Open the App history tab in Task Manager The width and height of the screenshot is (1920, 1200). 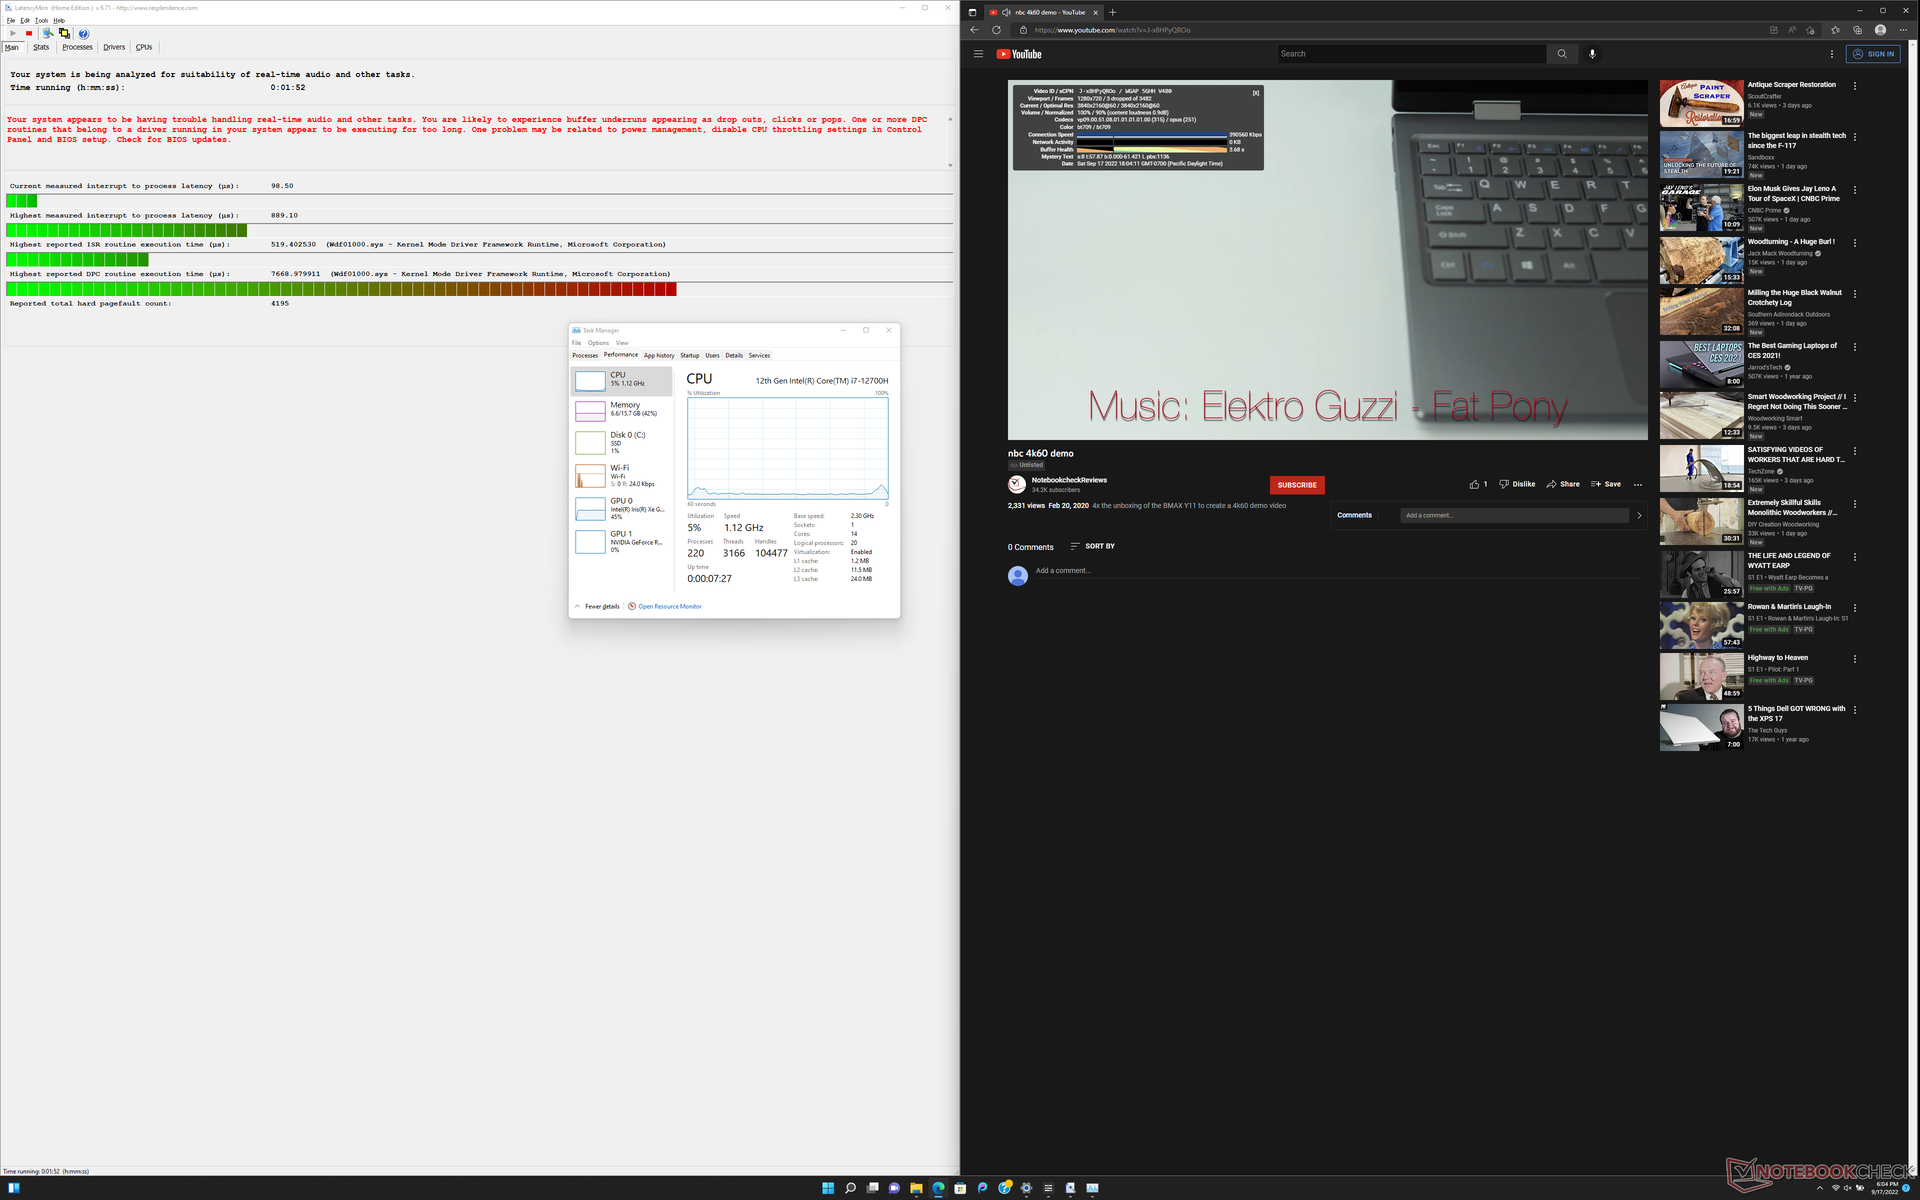[x=658, y=355]
